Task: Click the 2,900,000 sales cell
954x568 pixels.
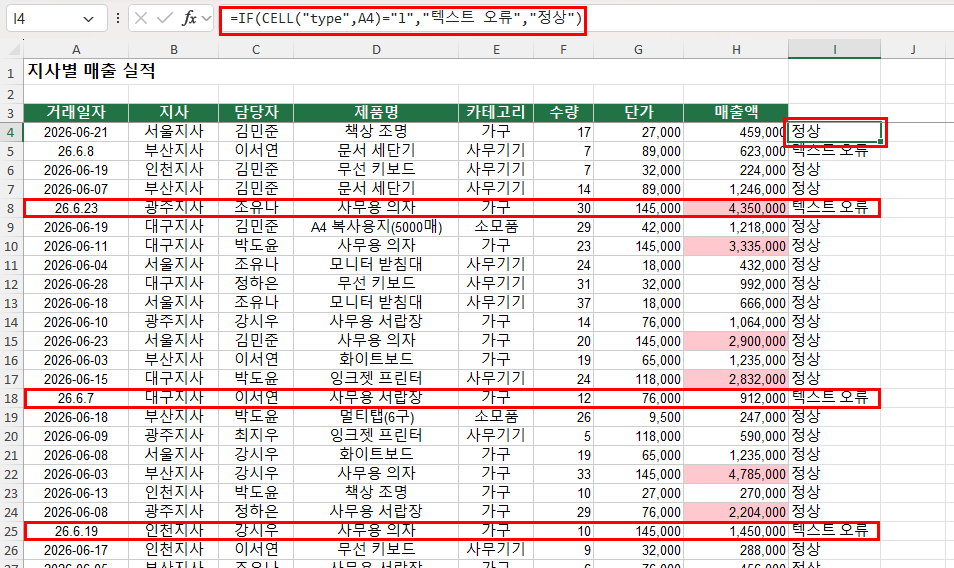Action: [736, 341]
